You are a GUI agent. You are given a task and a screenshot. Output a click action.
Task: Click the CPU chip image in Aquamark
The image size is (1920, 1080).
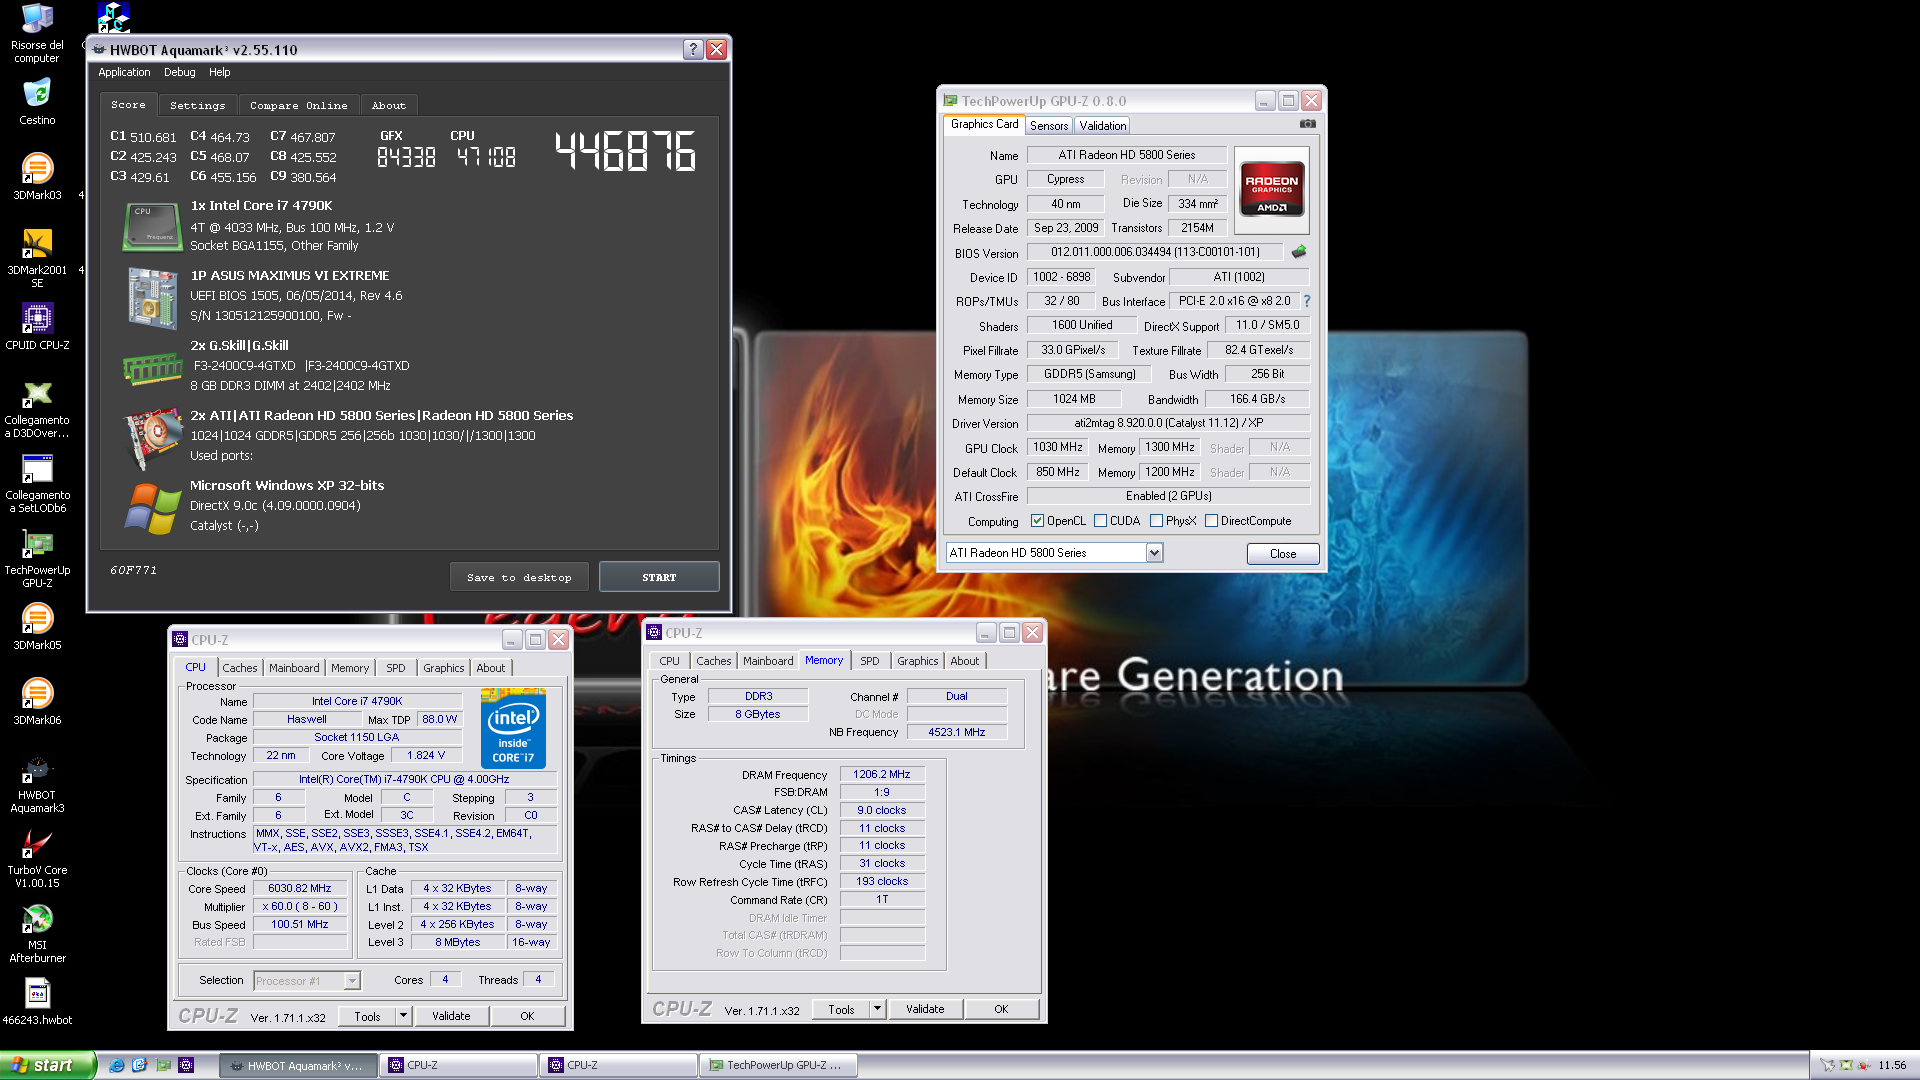152,227
